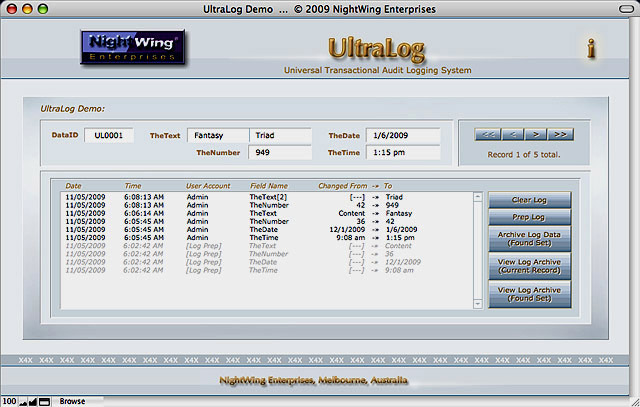Click the log scrollbar up arrow
The height and width of the screenshot is (407, 640).
[478, 197]
